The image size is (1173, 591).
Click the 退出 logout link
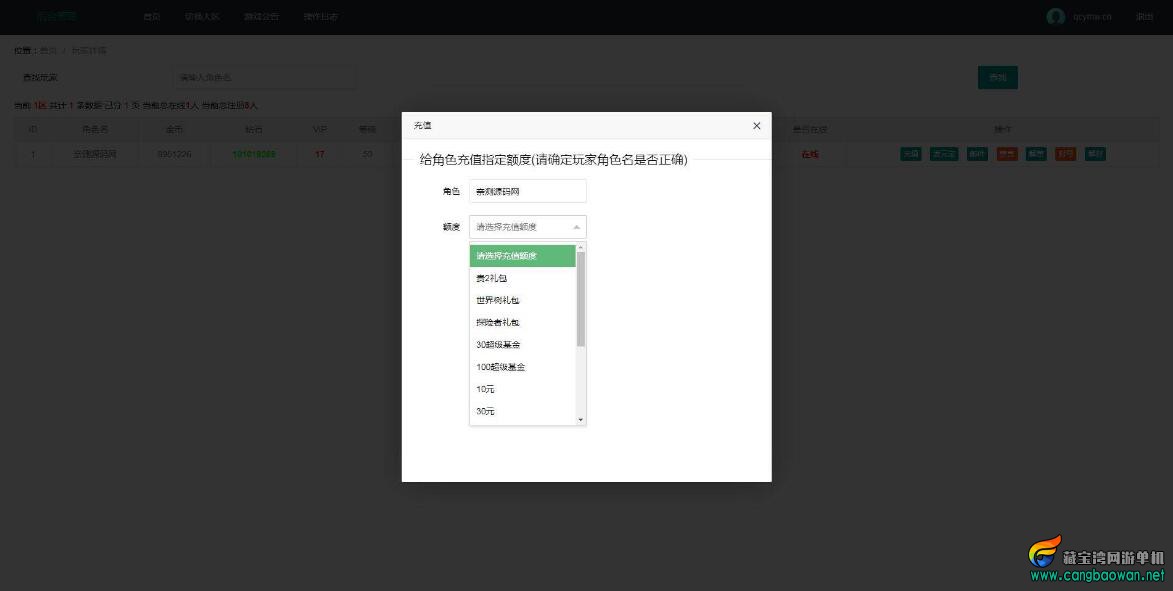pyautogui.click(x=1145, y=16)
